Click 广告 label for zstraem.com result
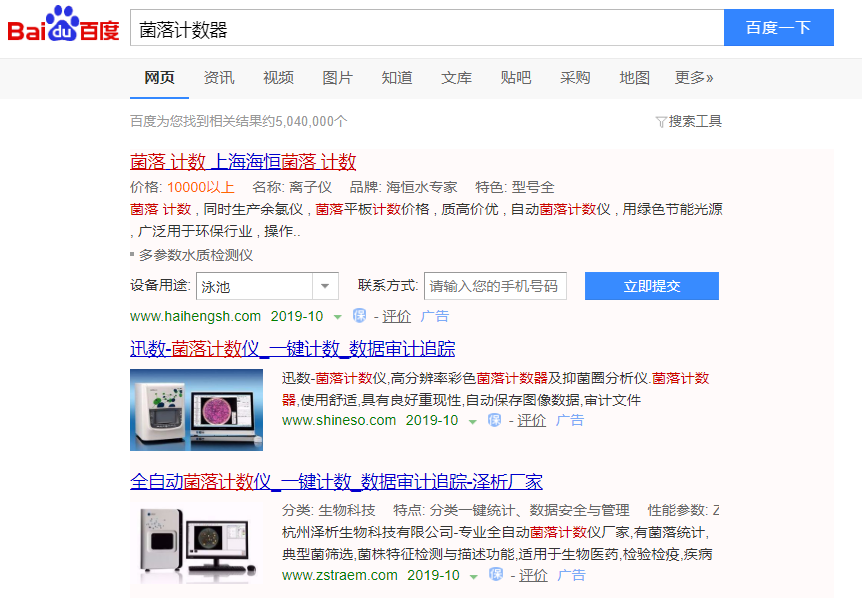862x598 pixels. (x=572, y=575)
